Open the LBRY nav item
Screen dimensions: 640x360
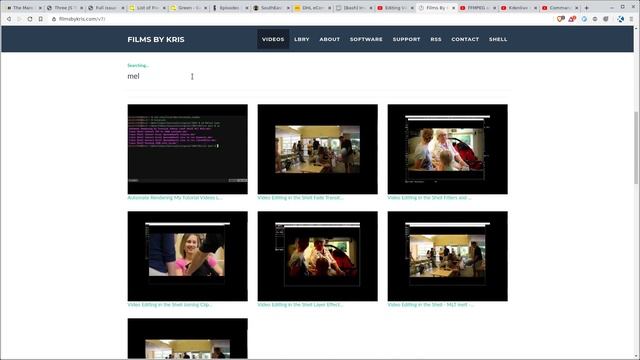pos(302,39)
